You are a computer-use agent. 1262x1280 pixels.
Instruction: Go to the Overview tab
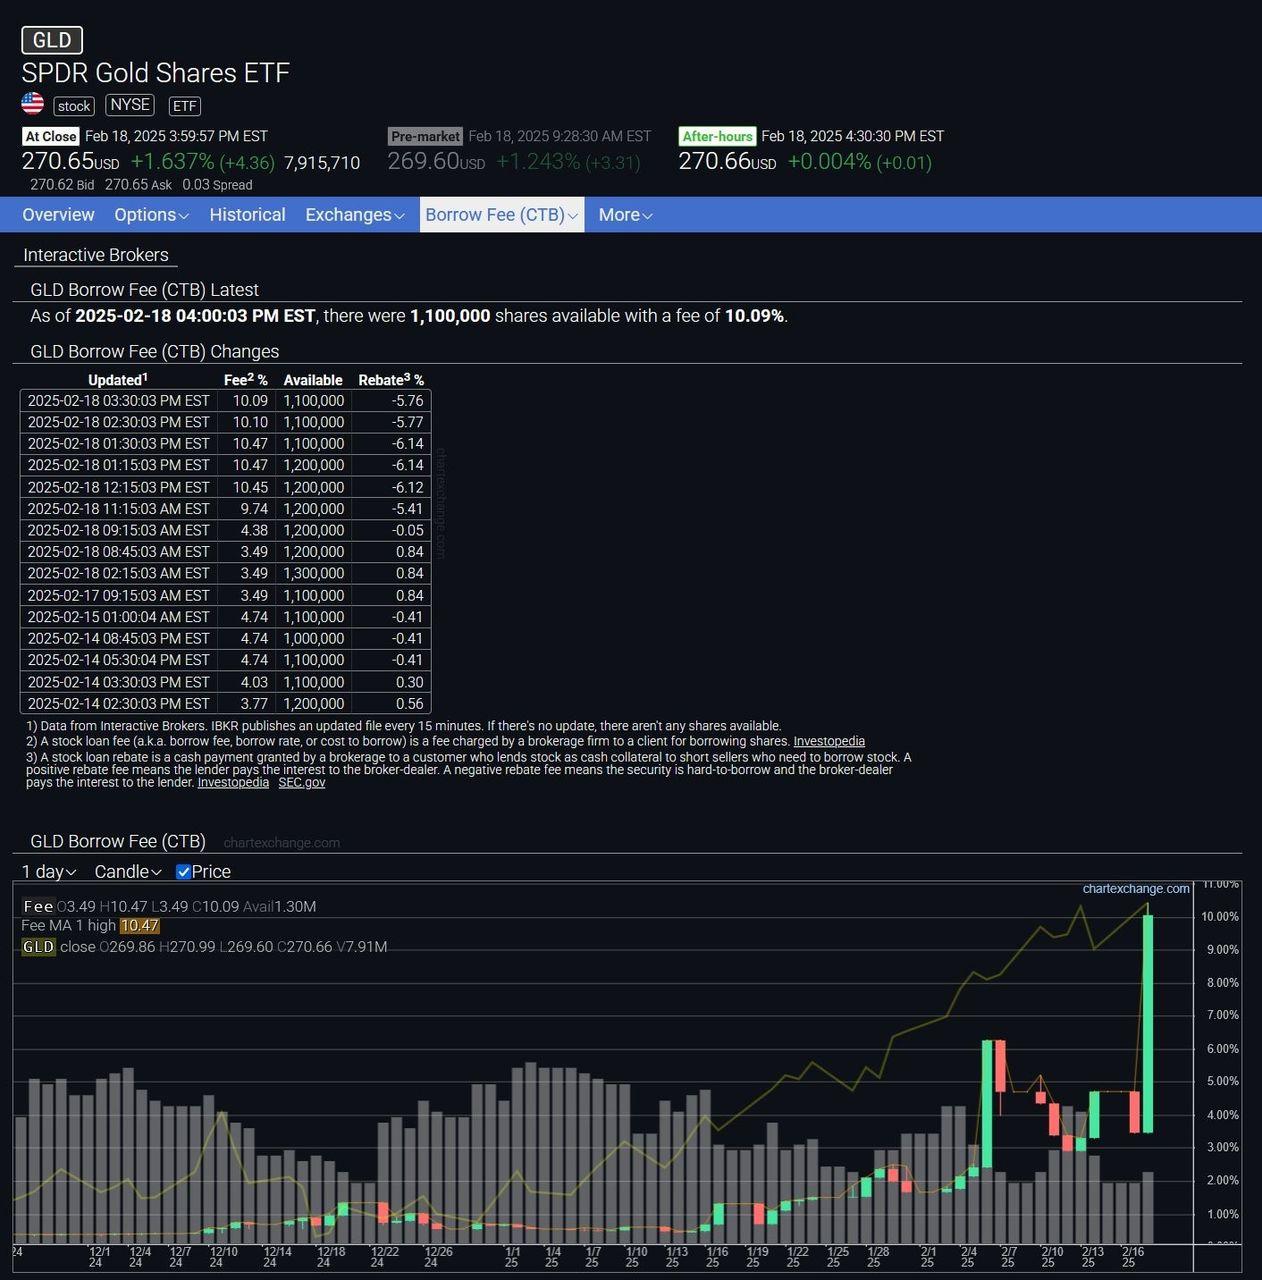[x=58, y=215]
